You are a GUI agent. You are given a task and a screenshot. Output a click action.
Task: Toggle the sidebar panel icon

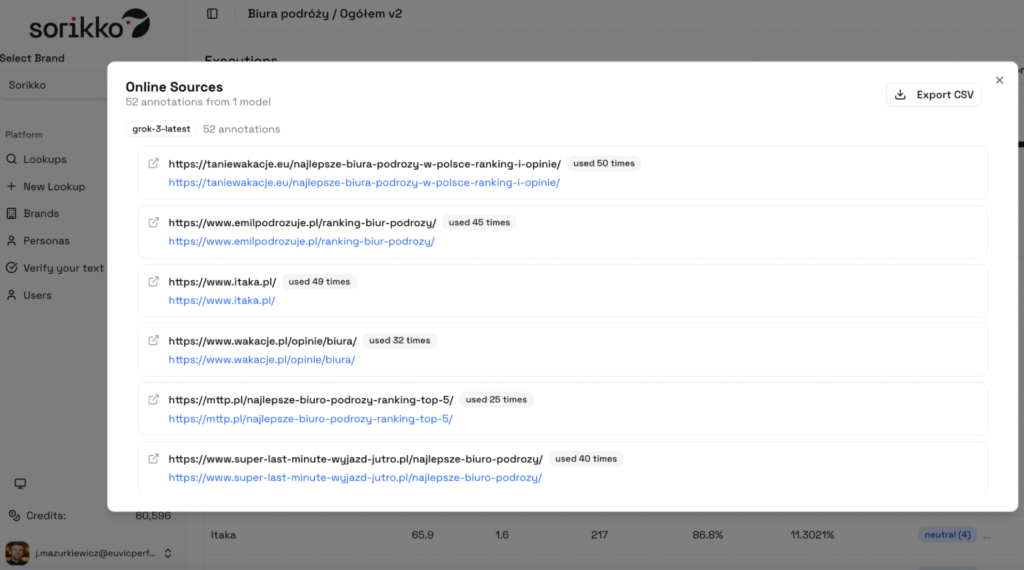point(212,14)
